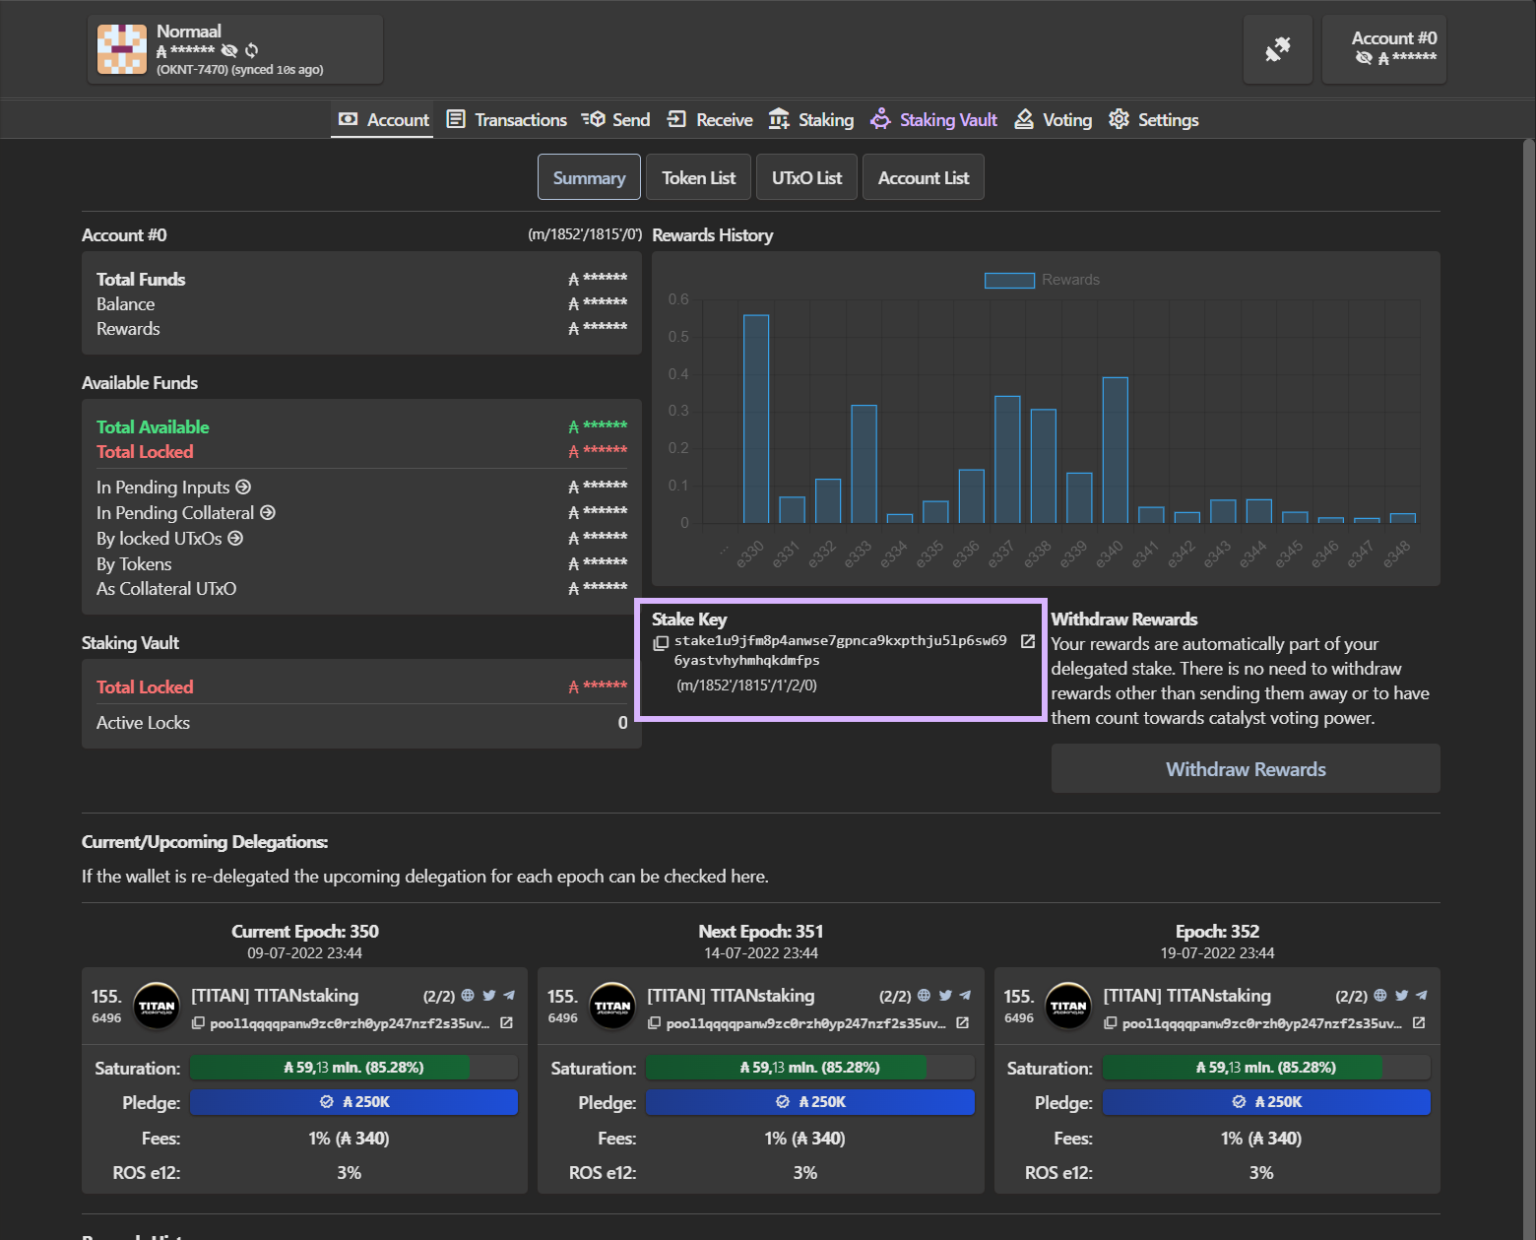Expand the In Pending Inputs arrow
1536x1240 pixels.
(x=243, y=487)
